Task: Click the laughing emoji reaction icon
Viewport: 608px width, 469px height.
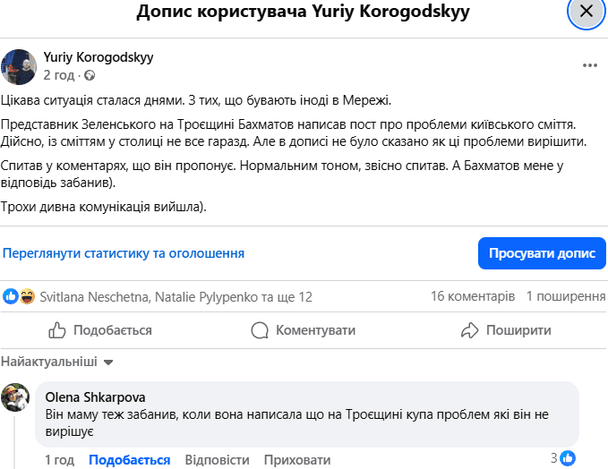Action: (27, 297)
